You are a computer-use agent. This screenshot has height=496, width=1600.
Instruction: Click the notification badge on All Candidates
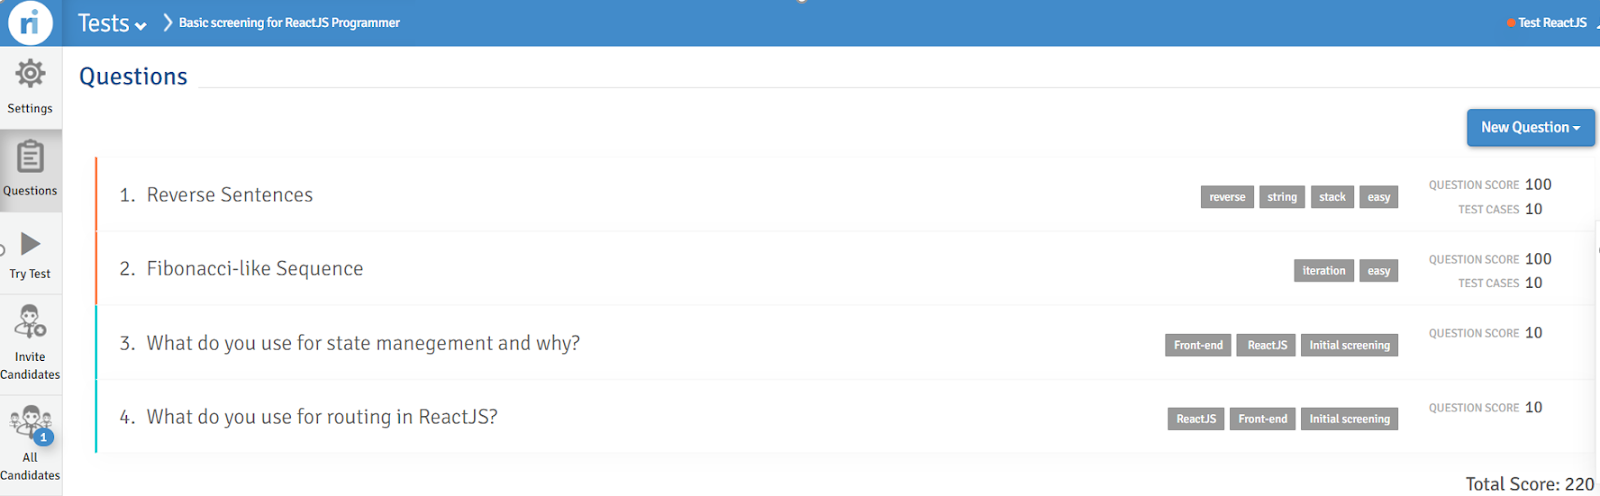click(x=43, y=437)
